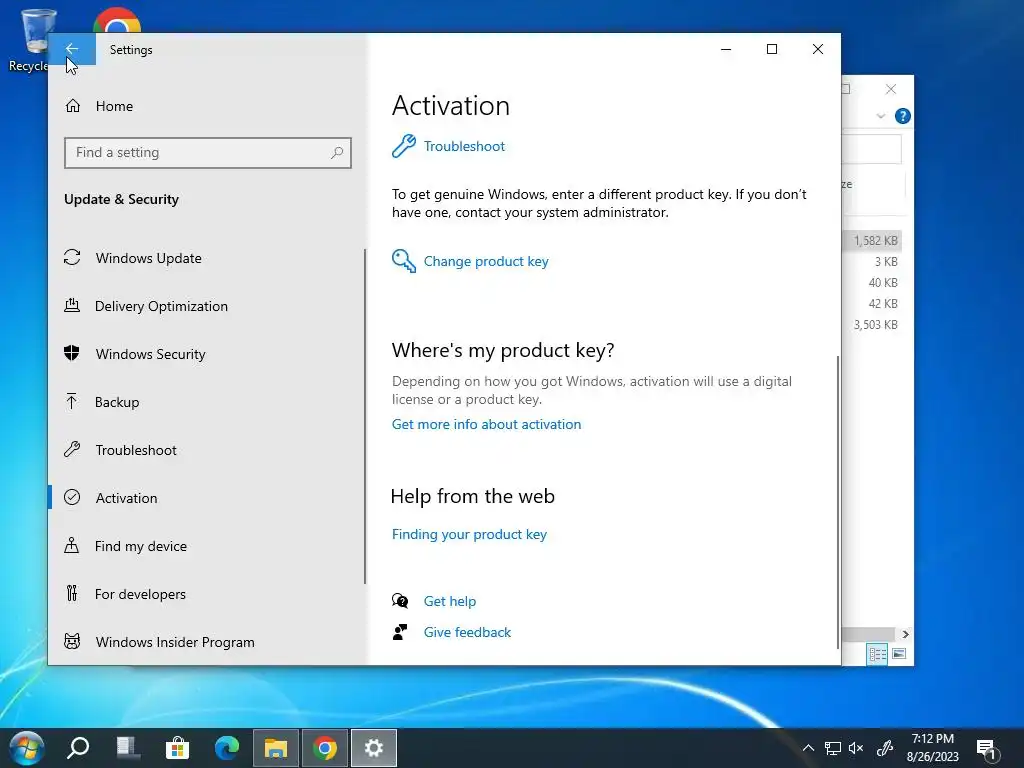Select Delivery Optimization in sidebar
The height and width of the screenshot is (768, 1024).
click(x=161, y=306)
